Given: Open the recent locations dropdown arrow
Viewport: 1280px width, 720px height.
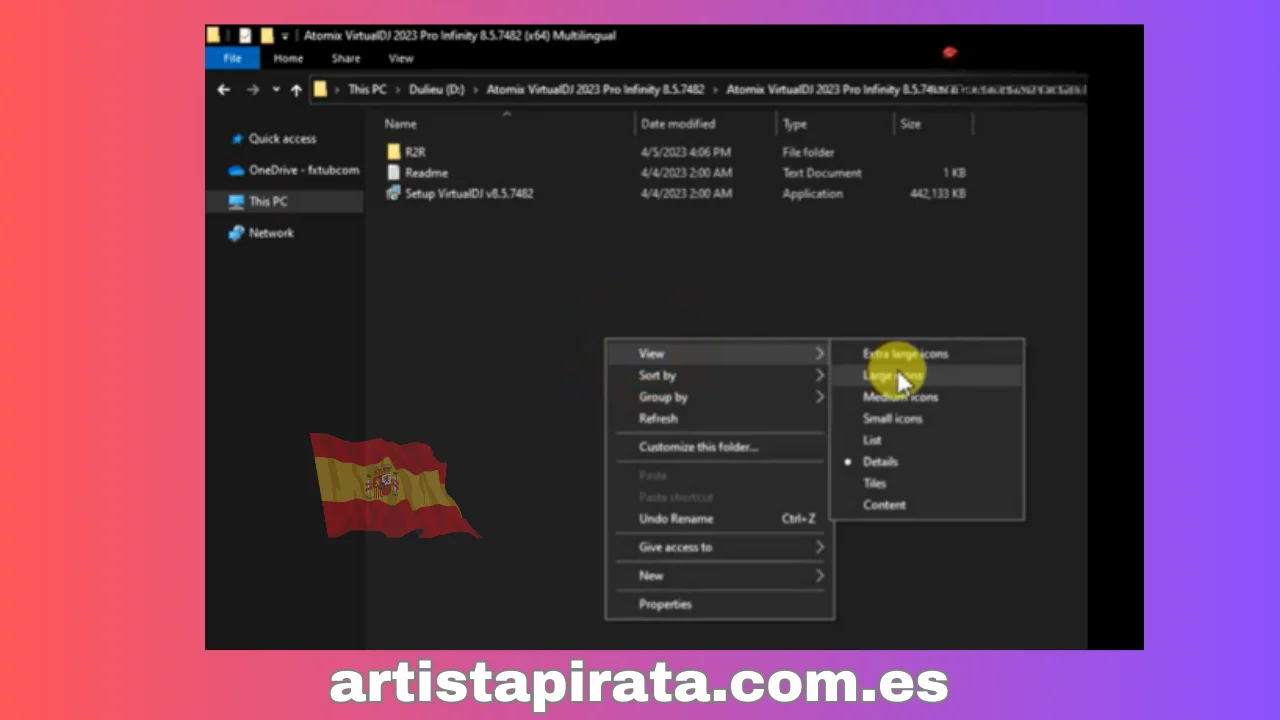Looking at the screenshot, I should [x=276, y=90].
